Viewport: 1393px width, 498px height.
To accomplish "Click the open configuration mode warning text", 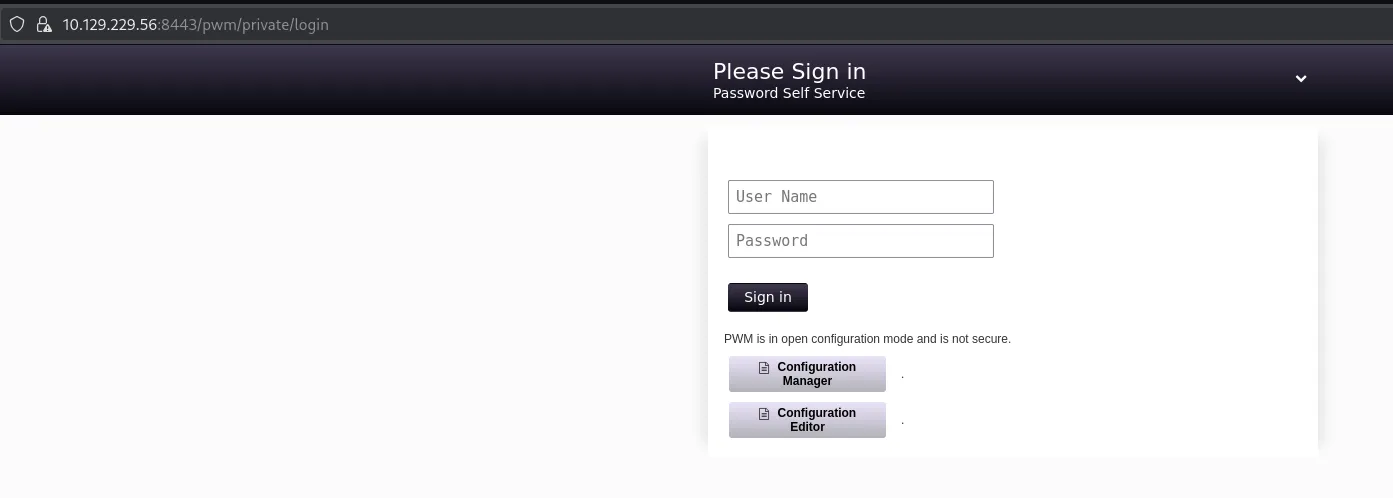I will [867, 339].
